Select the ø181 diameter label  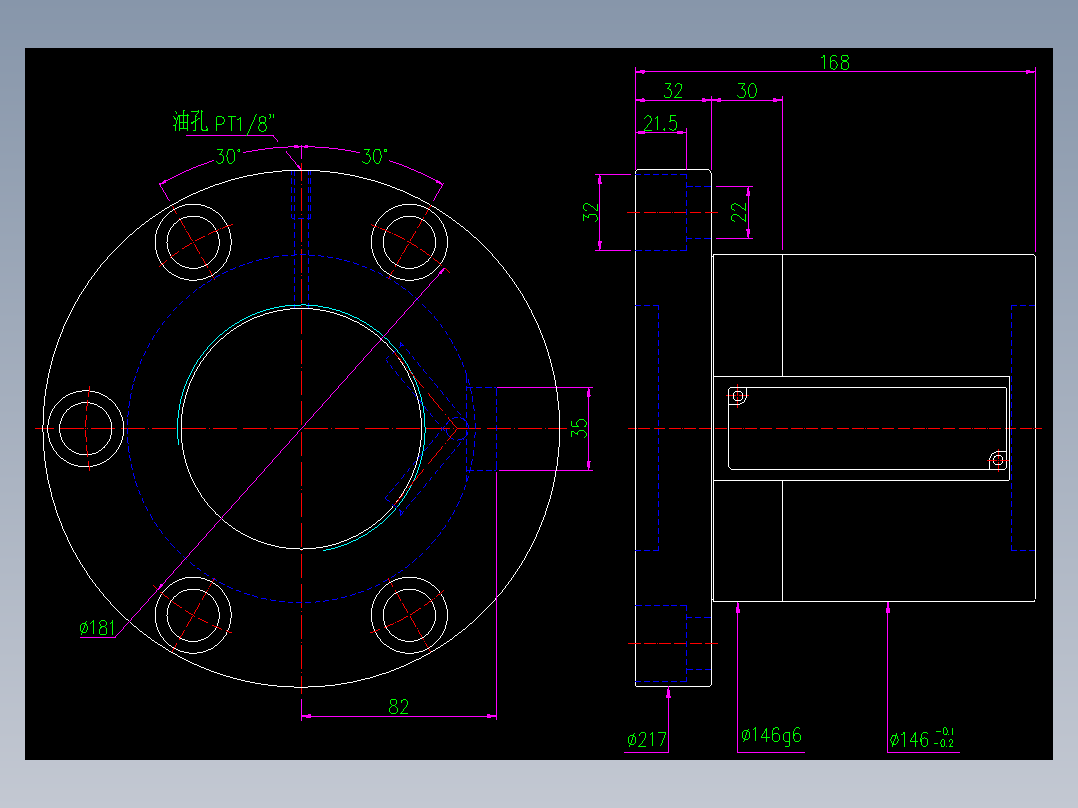[97, 628]
